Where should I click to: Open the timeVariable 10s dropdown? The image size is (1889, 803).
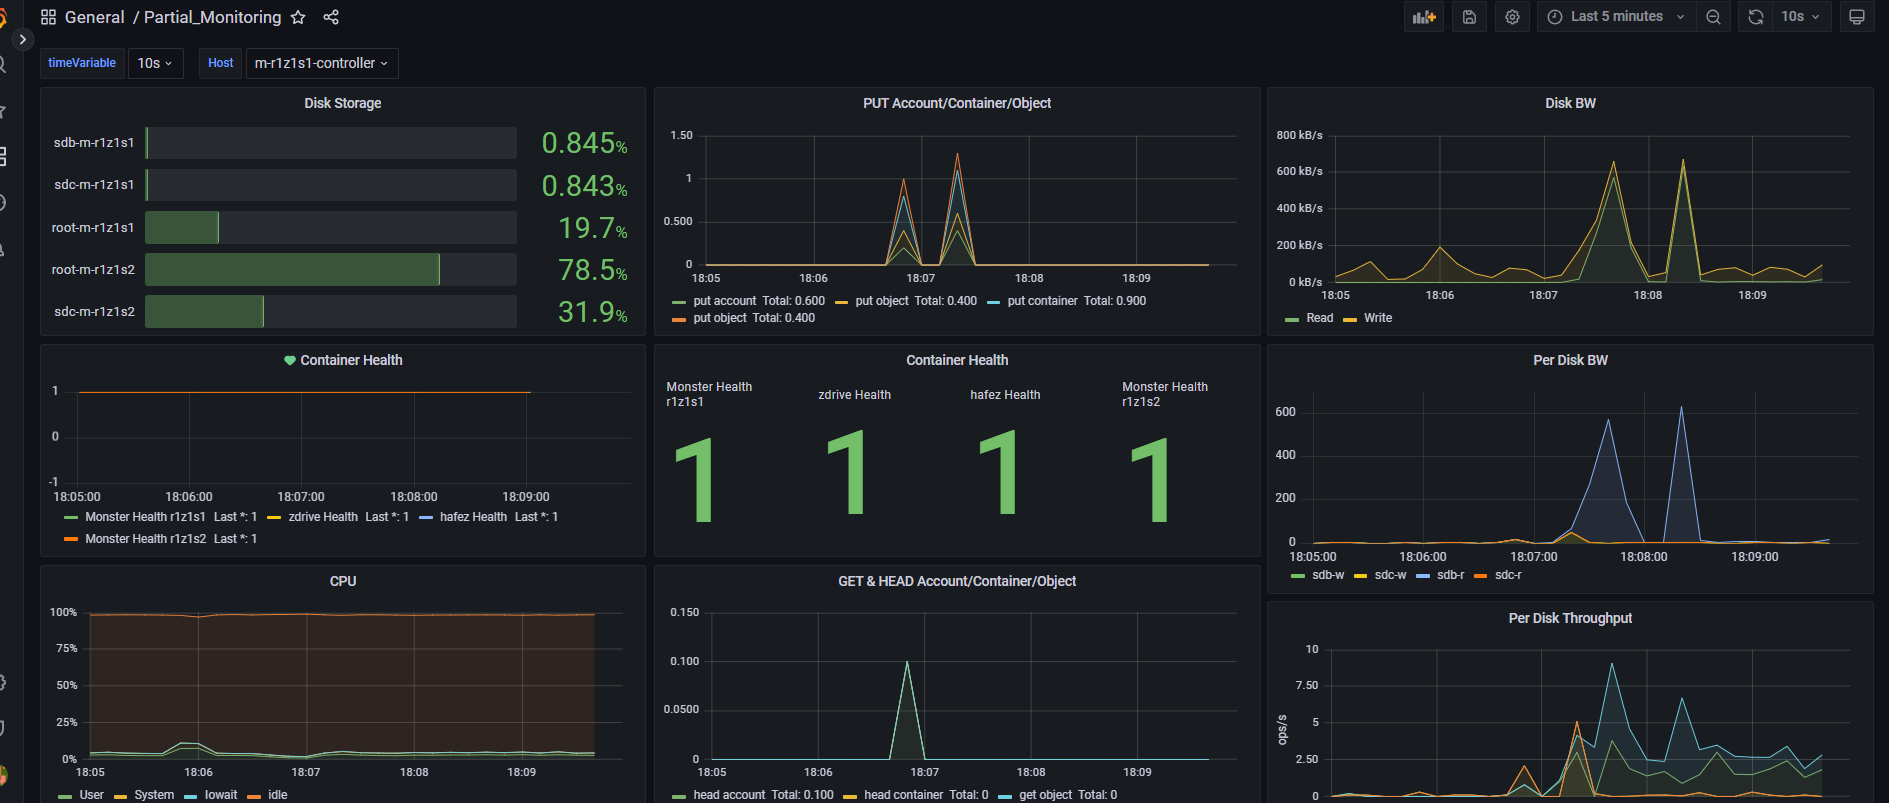click(155, 63)
